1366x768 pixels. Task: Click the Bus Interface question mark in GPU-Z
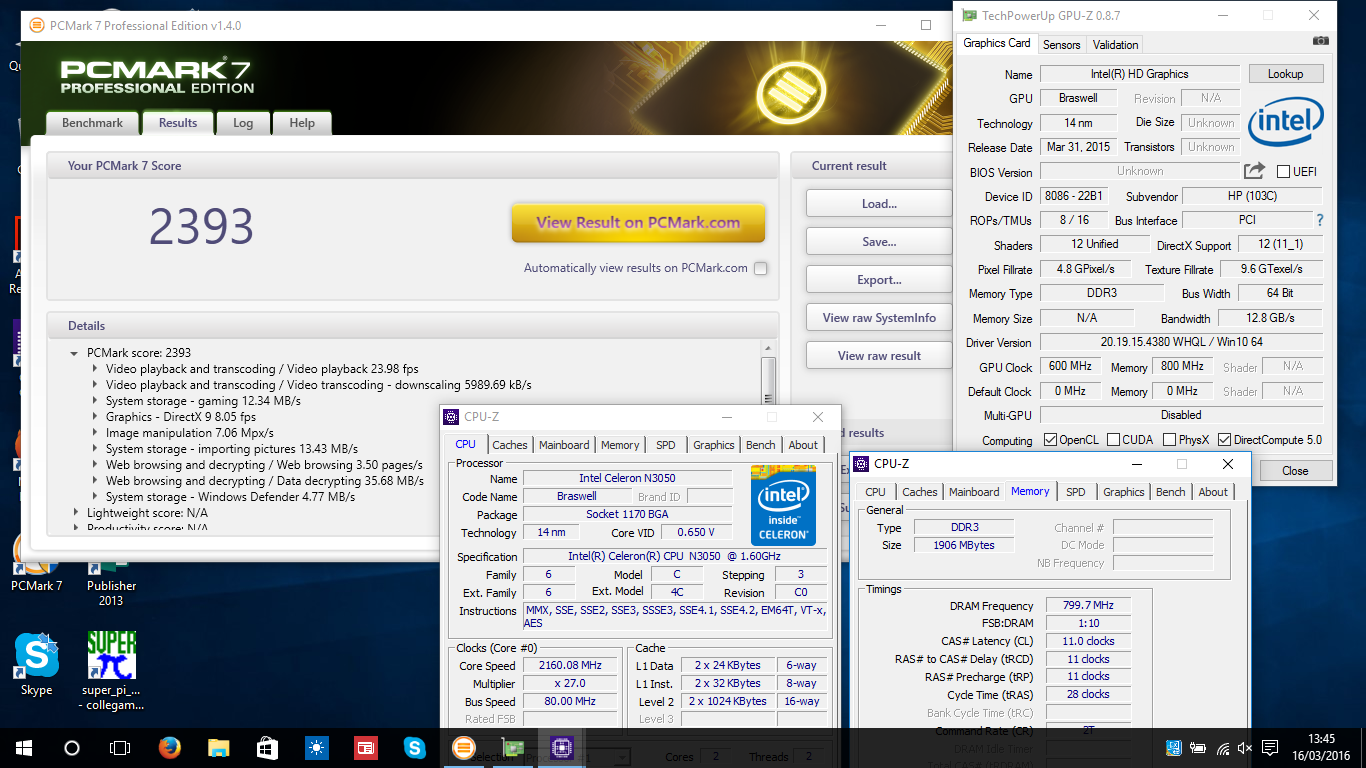[x=1319, y=220]
